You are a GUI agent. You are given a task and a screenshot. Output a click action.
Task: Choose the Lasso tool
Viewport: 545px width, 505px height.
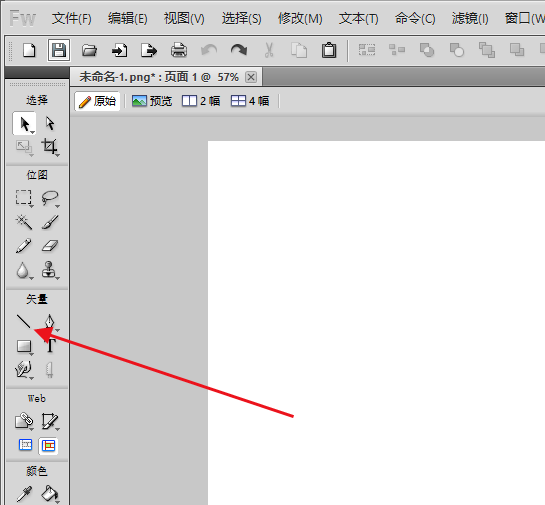point(50,198)
